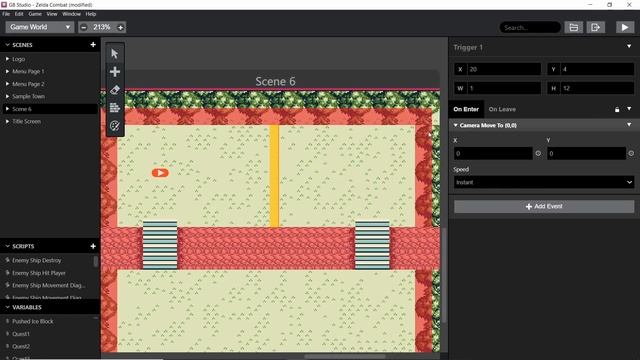The image size is (640, 360).
Task: Open the View menu
Action: (x=52, y=14)
